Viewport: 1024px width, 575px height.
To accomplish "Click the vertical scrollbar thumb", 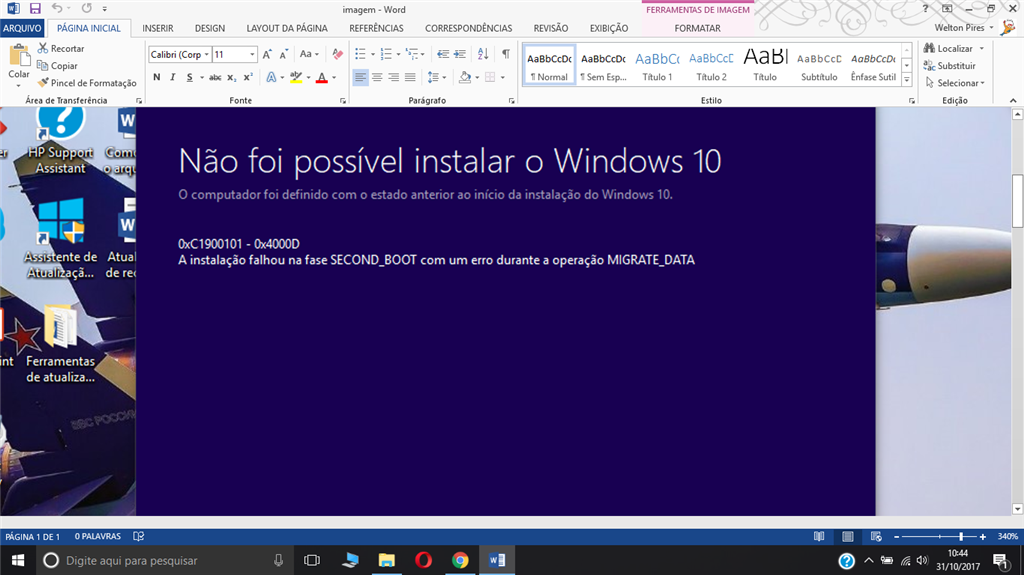I will click(x=1017, y=201).
